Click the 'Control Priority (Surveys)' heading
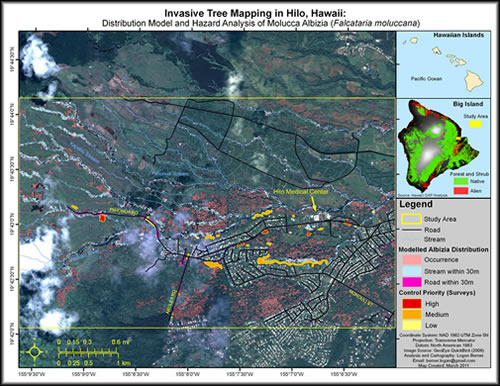The height and width of the screenshot is (386, 500). pyautogui.click(x=437, y=293)
